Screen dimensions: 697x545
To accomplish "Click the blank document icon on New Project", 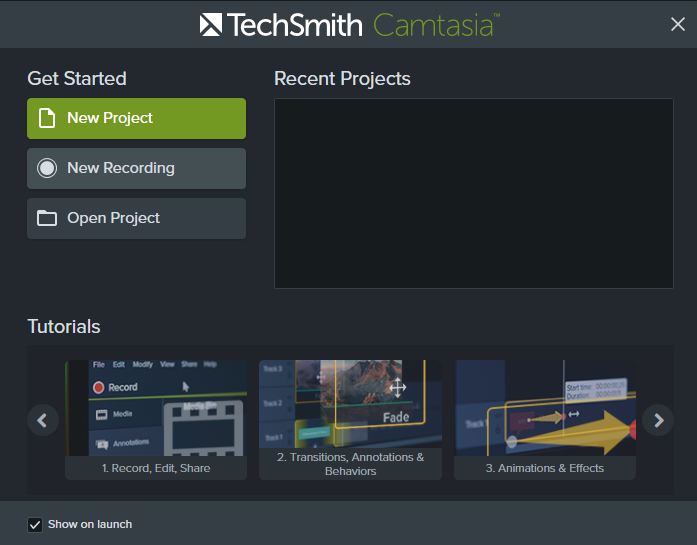I will click(x=47, y=118).
